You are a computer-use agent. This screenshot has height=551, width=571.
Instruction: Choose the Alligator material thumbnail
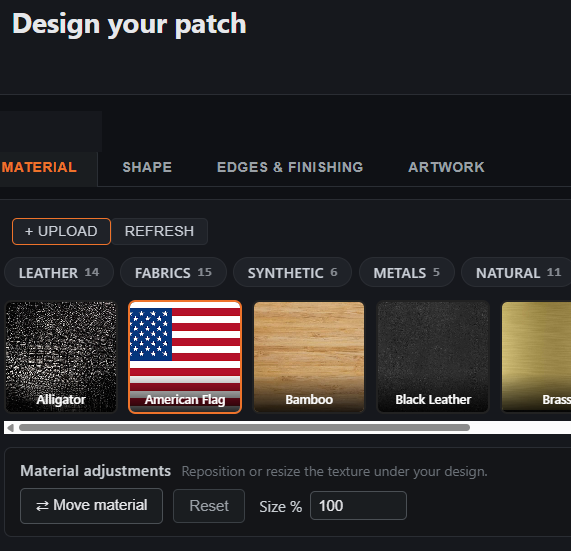61,357
